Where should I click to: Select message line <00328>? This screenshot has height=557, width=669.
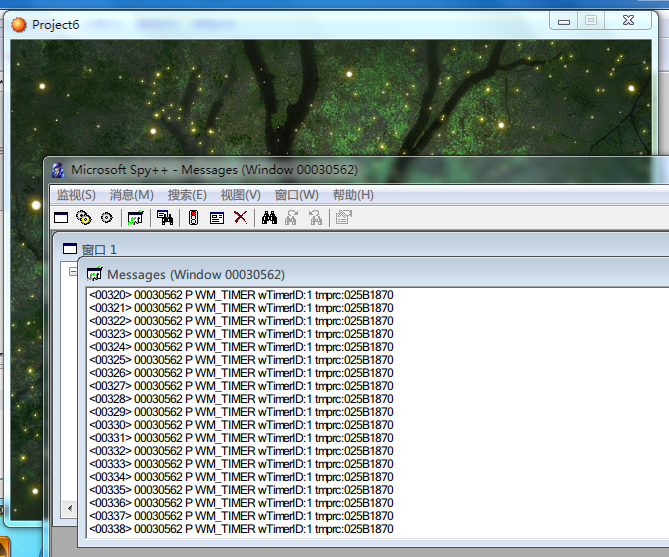pos(241,399)
